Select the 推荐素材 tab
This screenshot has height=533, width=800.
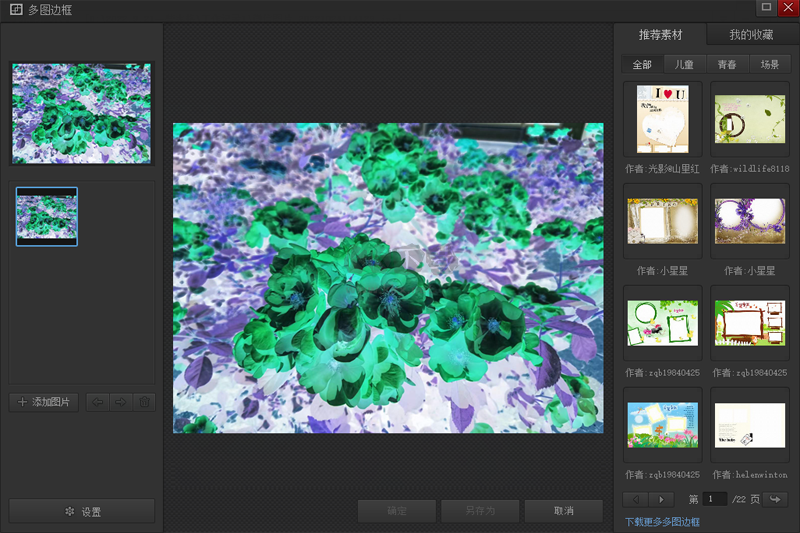tap(660, 35)
